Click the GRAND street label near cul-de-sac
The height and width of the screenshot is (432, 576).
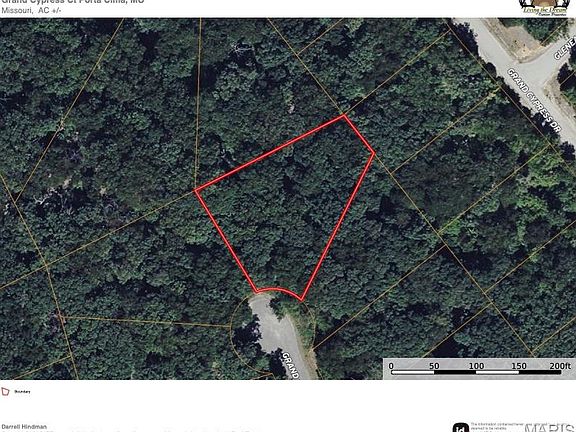point(291,365)
